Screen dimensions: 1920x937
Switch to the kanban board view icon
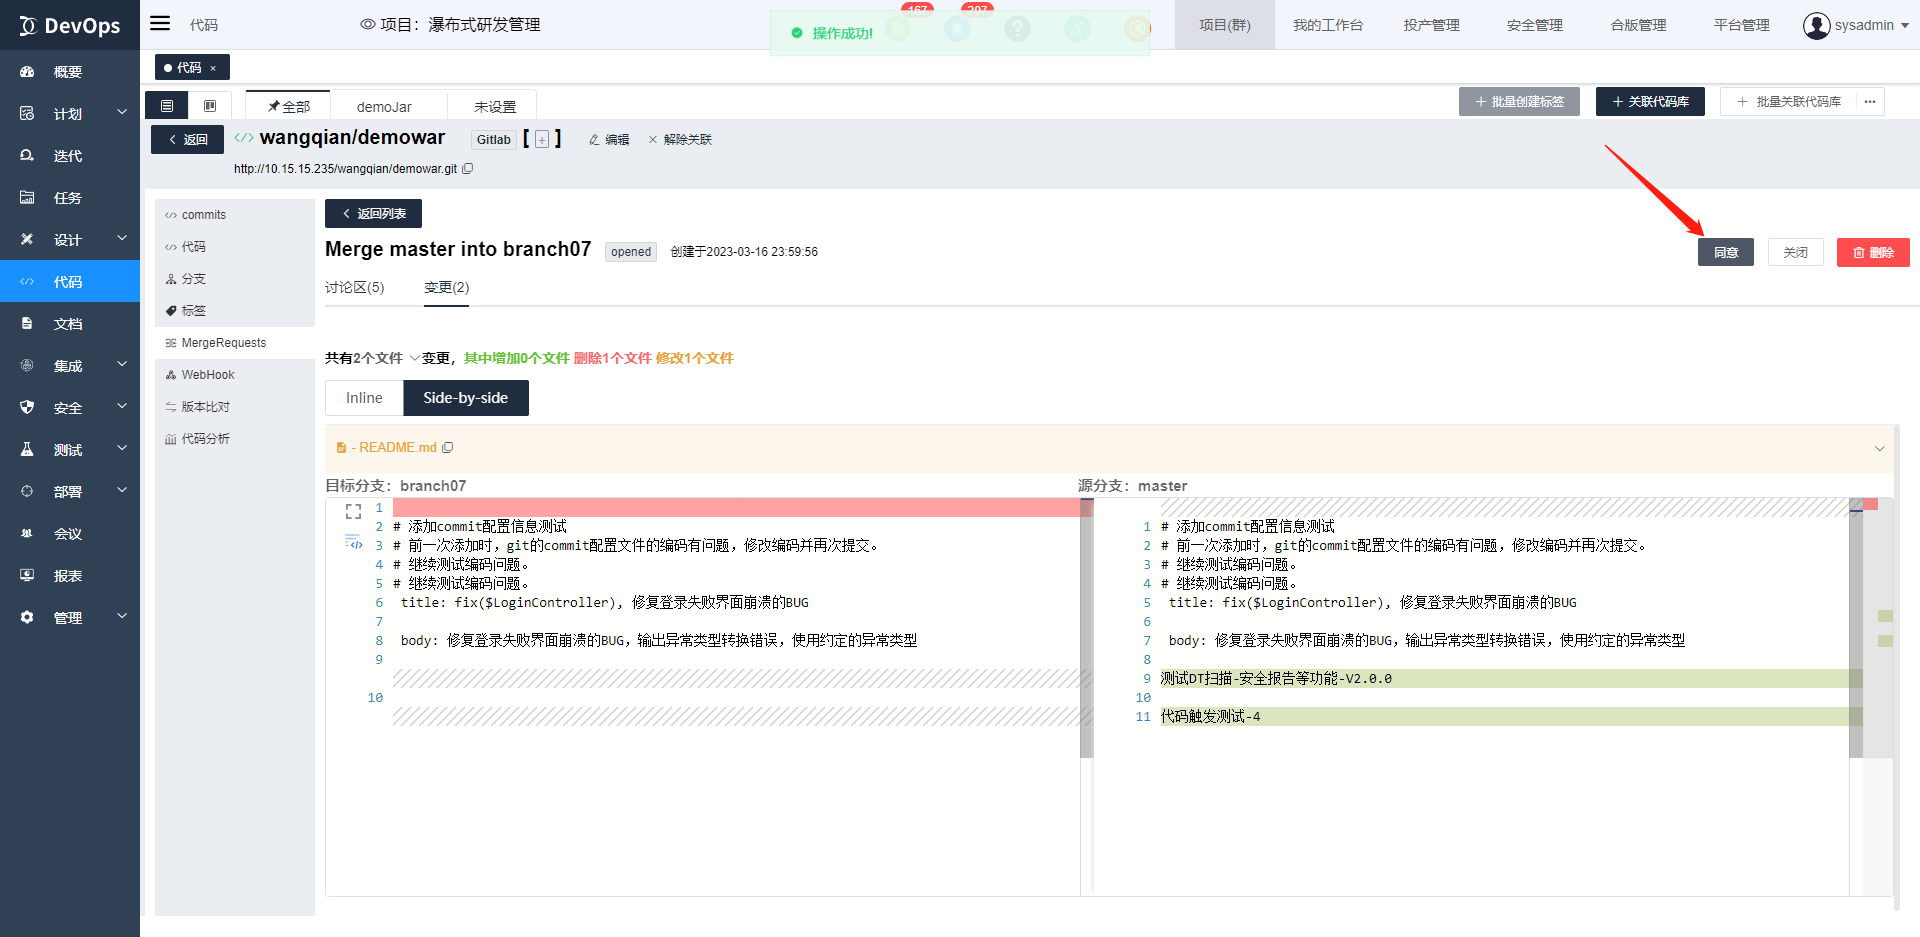click(x=210, y=106)
